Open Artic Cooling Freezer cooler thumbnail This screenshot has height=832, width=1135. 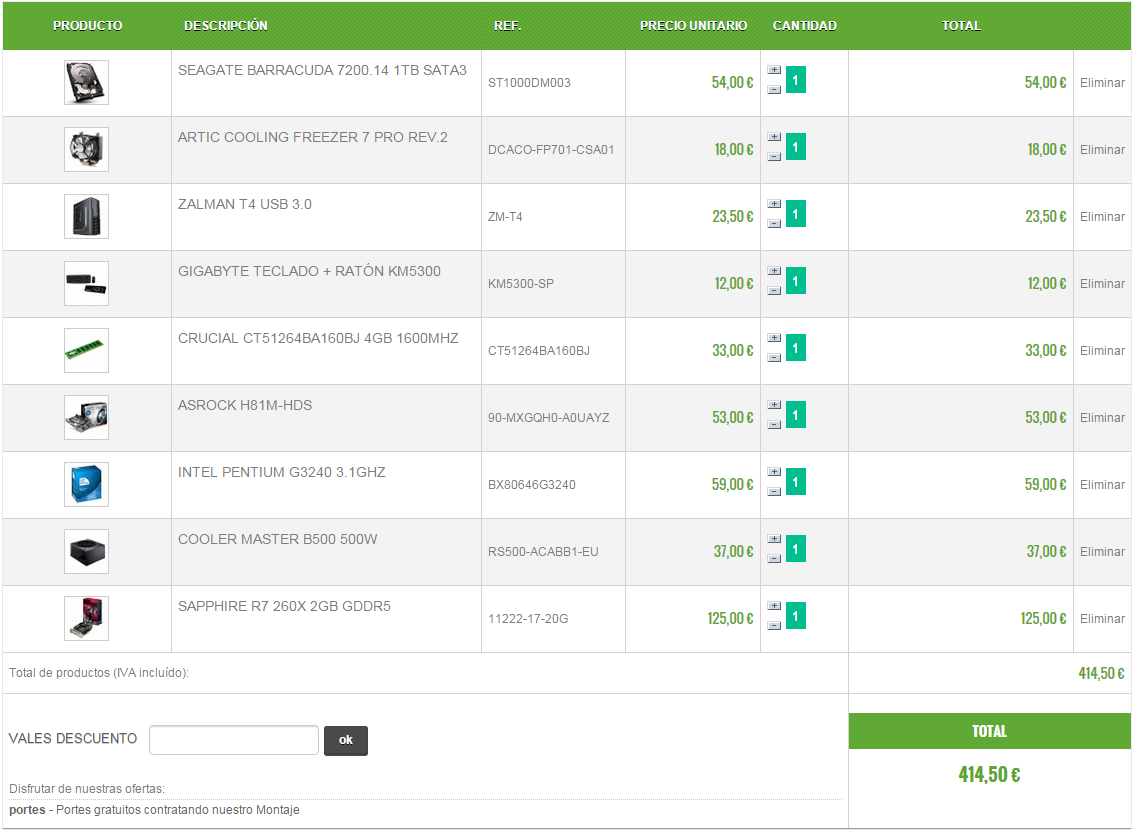(86, 149)
